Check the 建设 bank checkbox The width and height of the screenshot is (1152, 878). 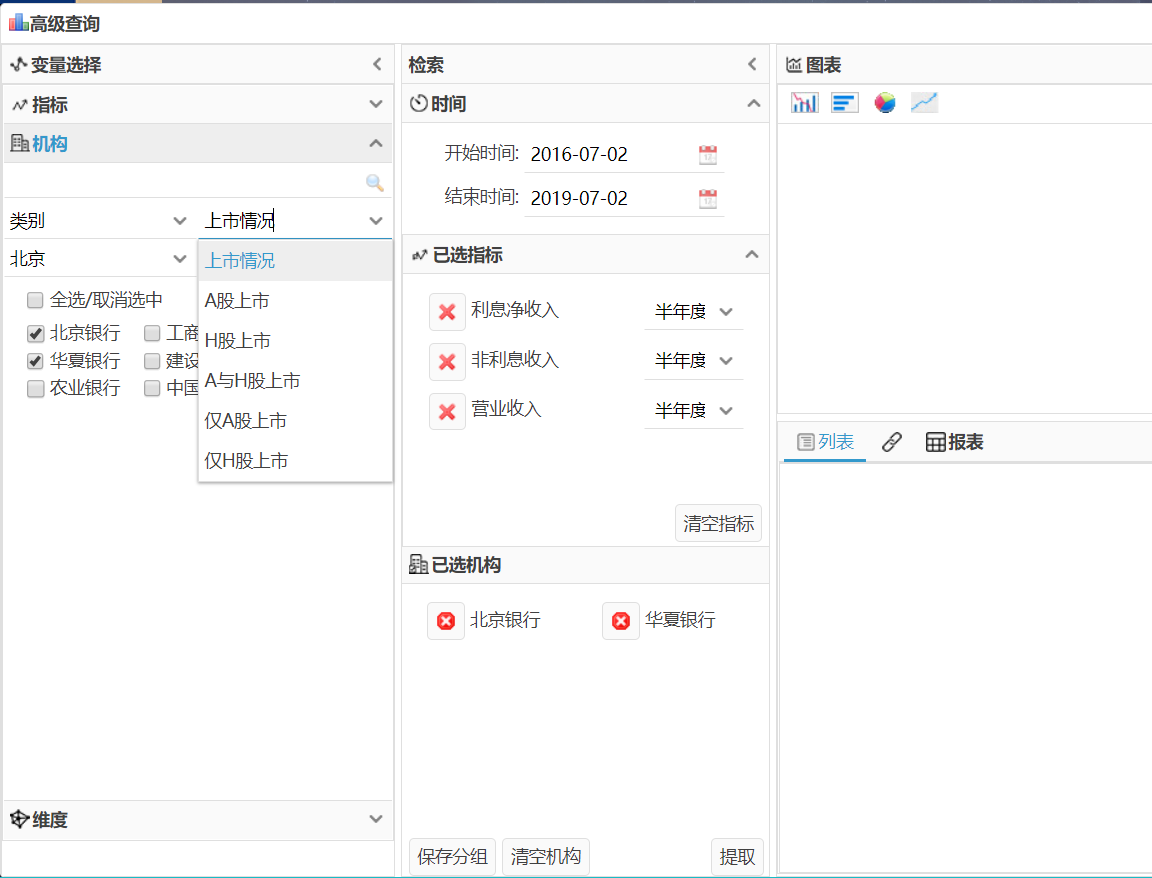(152, 361)
